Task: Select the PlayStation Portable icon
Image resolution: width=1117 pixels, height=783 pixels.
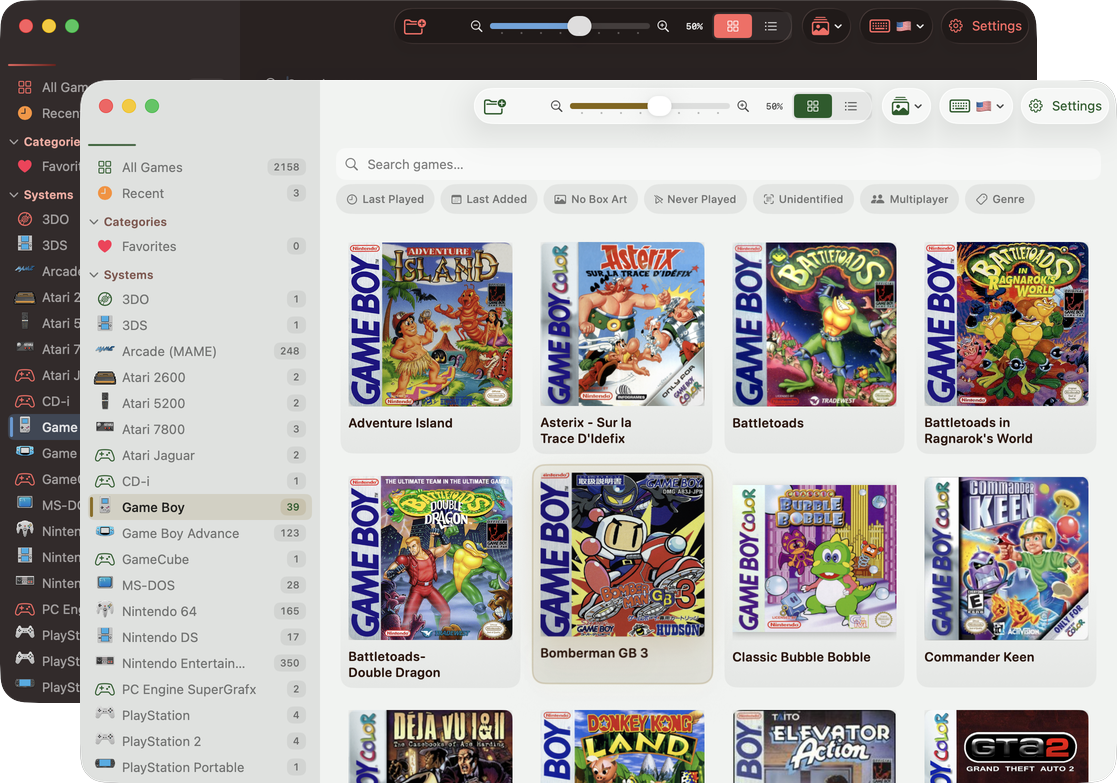Action: 105,764
